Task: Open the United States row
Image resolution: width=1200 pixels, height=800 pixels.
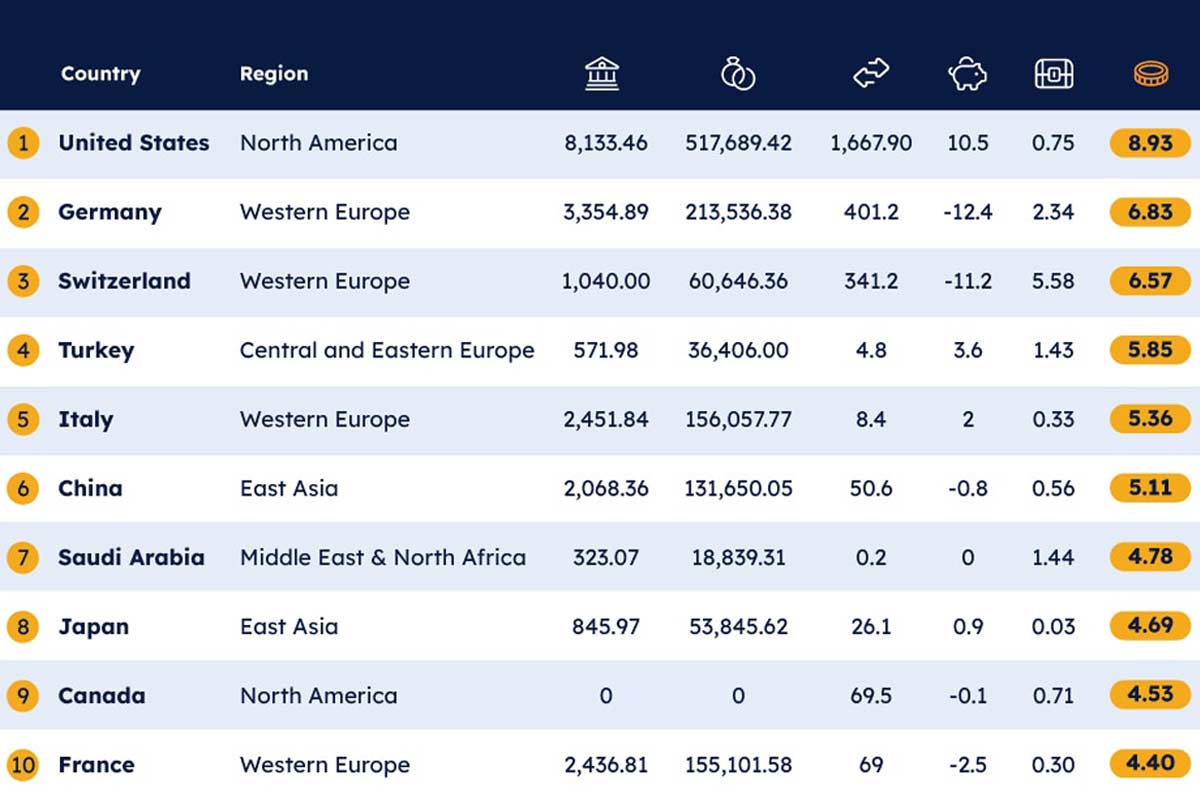Action: coord(600,143)
